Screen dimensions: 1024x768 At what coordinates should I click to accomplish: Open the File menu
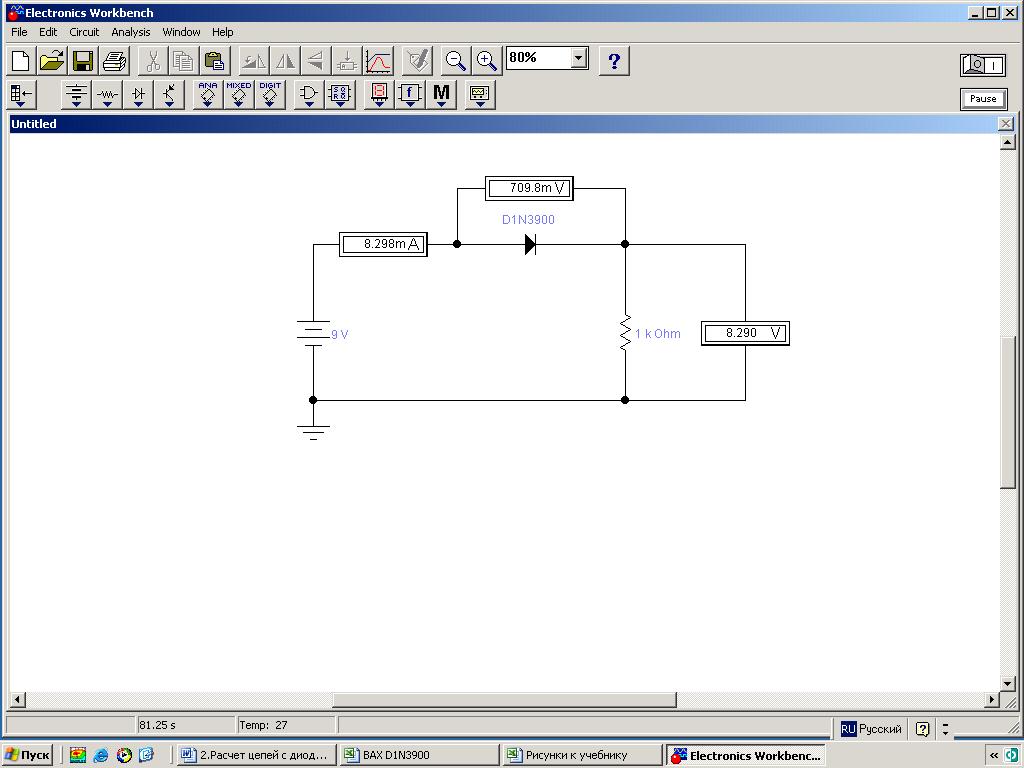coord(19,32)
